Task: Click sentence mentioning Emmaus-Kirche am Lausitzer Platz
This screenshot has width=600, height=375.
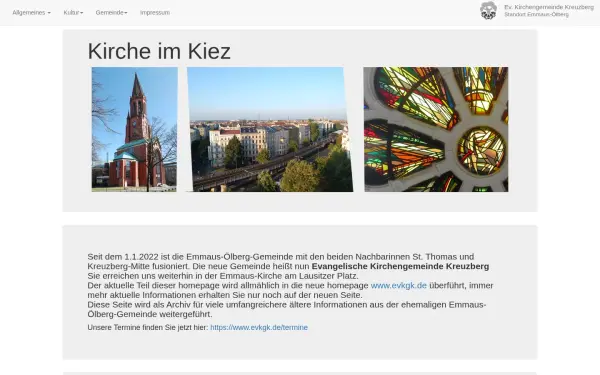Action: pyautogui.click(x=223, y=276)
